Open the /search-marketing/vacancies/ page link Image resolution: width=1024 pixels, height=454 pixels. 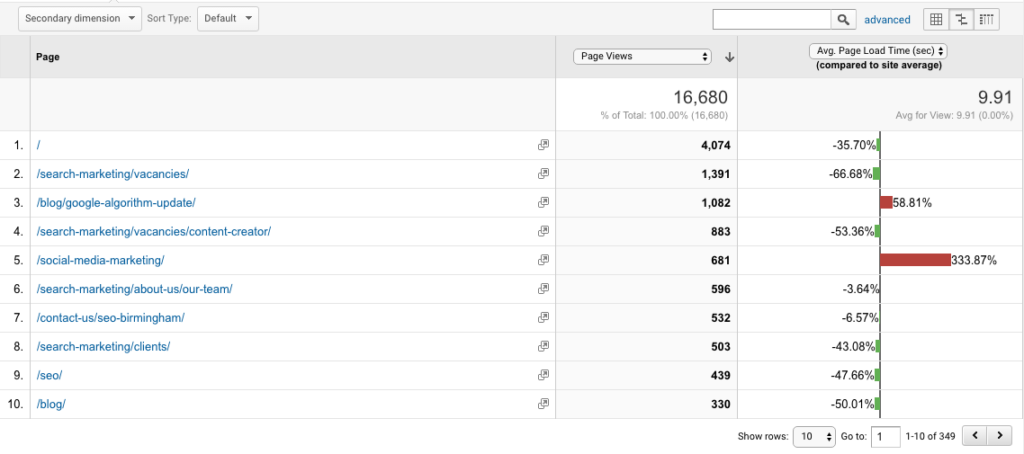coord(113,174)
